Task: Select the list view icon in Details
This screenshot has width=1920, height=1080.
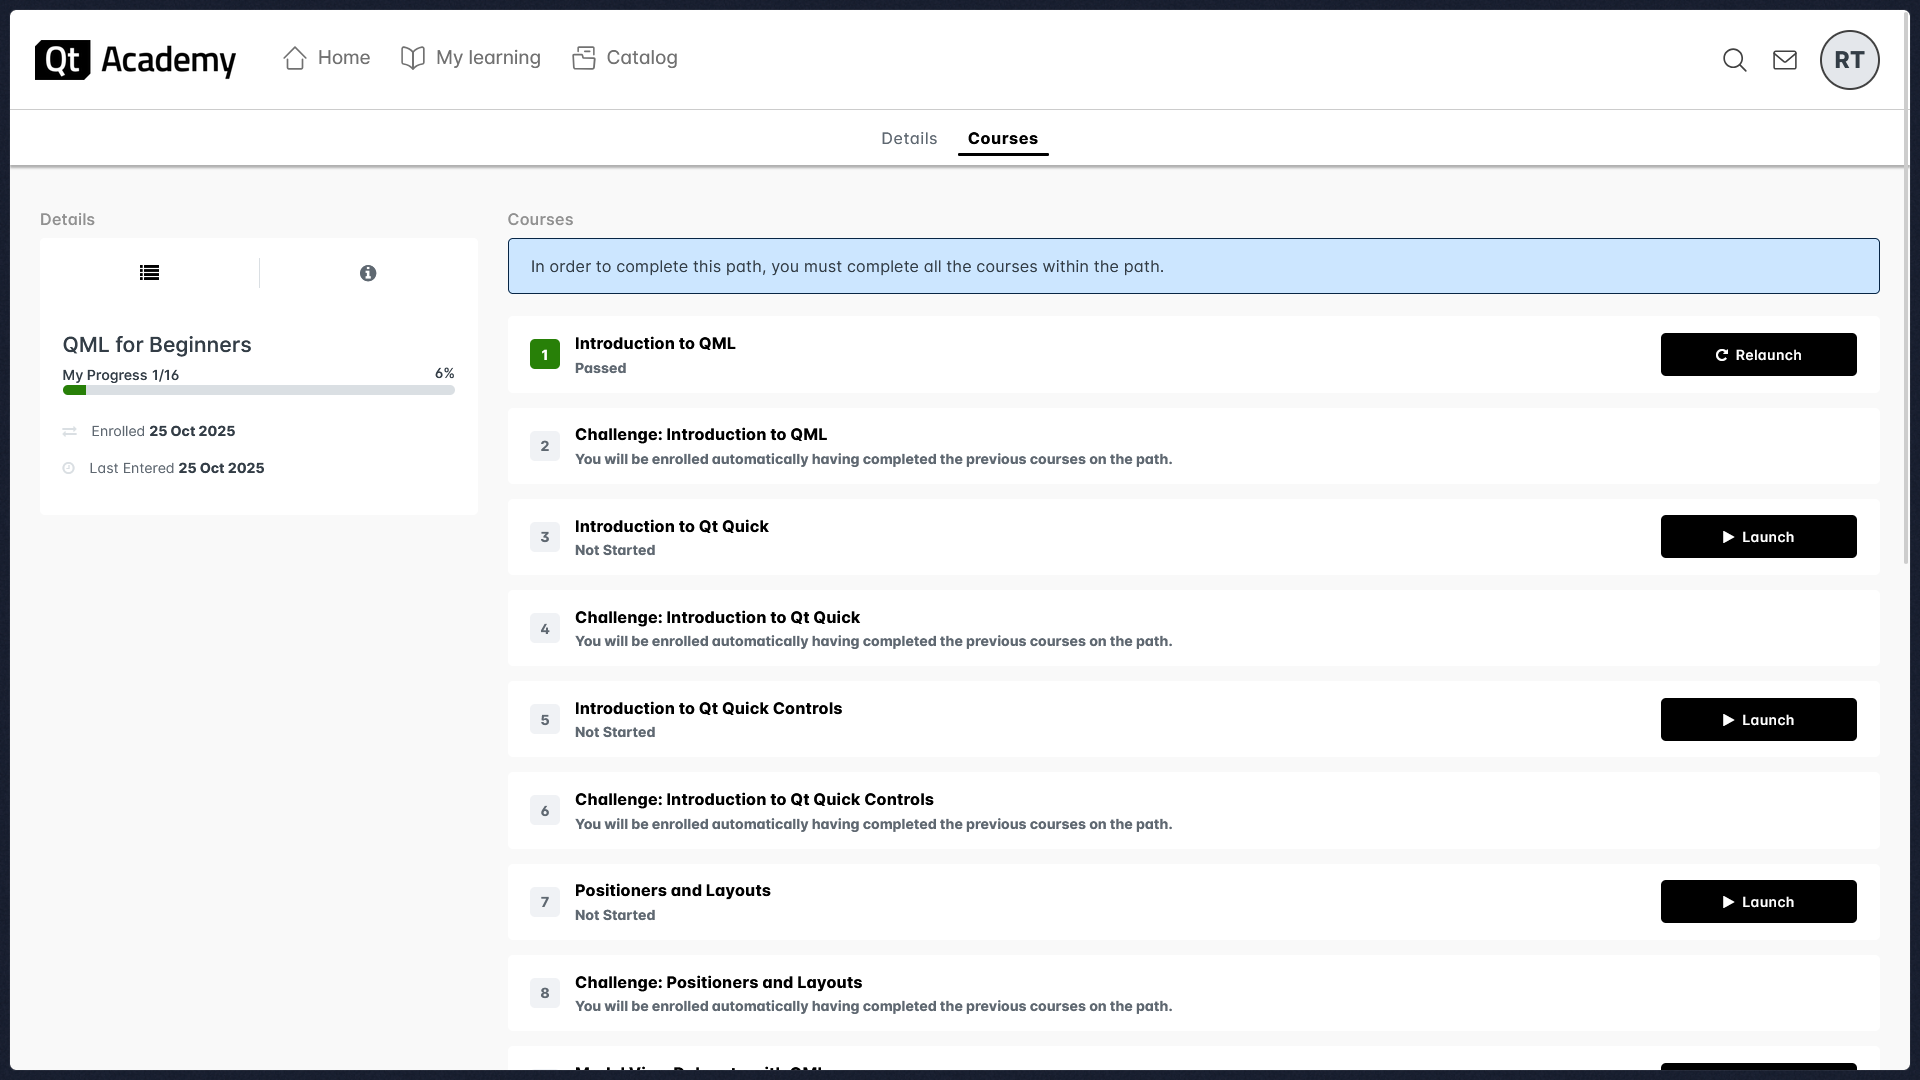Action: [x=149, y=273]
